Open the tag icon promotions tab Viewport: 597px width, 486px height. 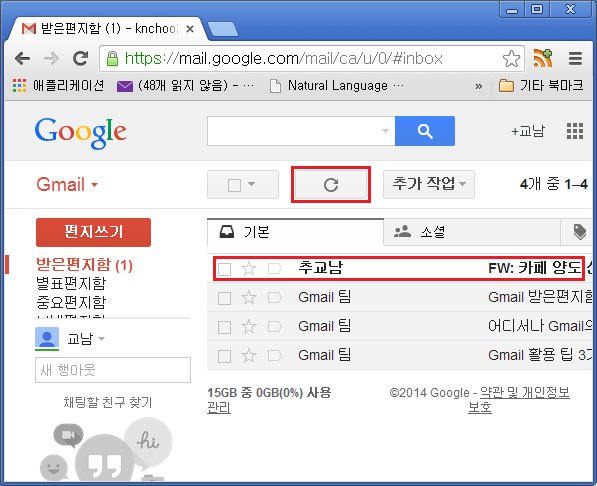pyautogui.click(x=579, y=232)
